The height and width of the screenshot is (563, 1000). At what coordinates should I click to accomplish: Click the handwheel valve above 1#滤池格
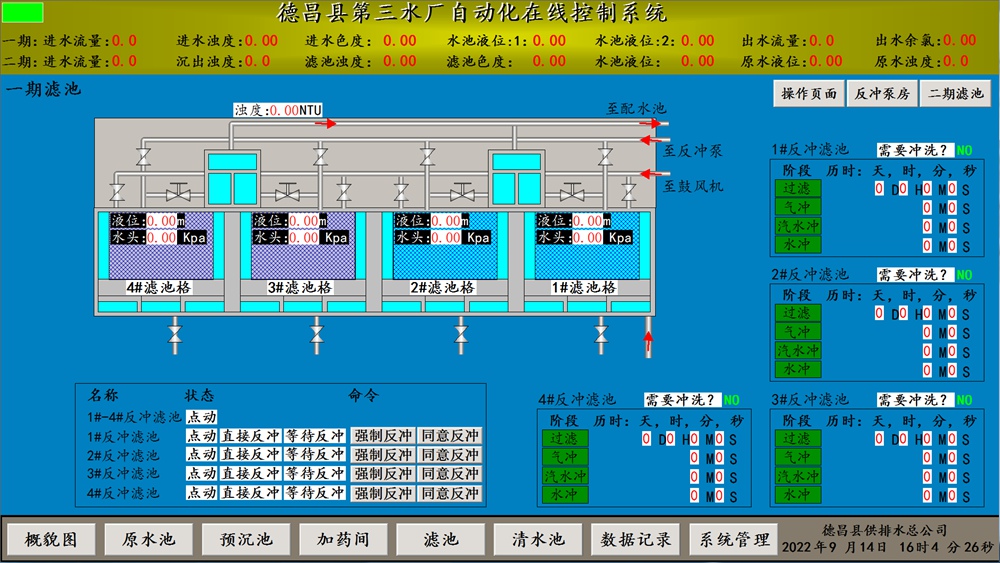[572, 191]
